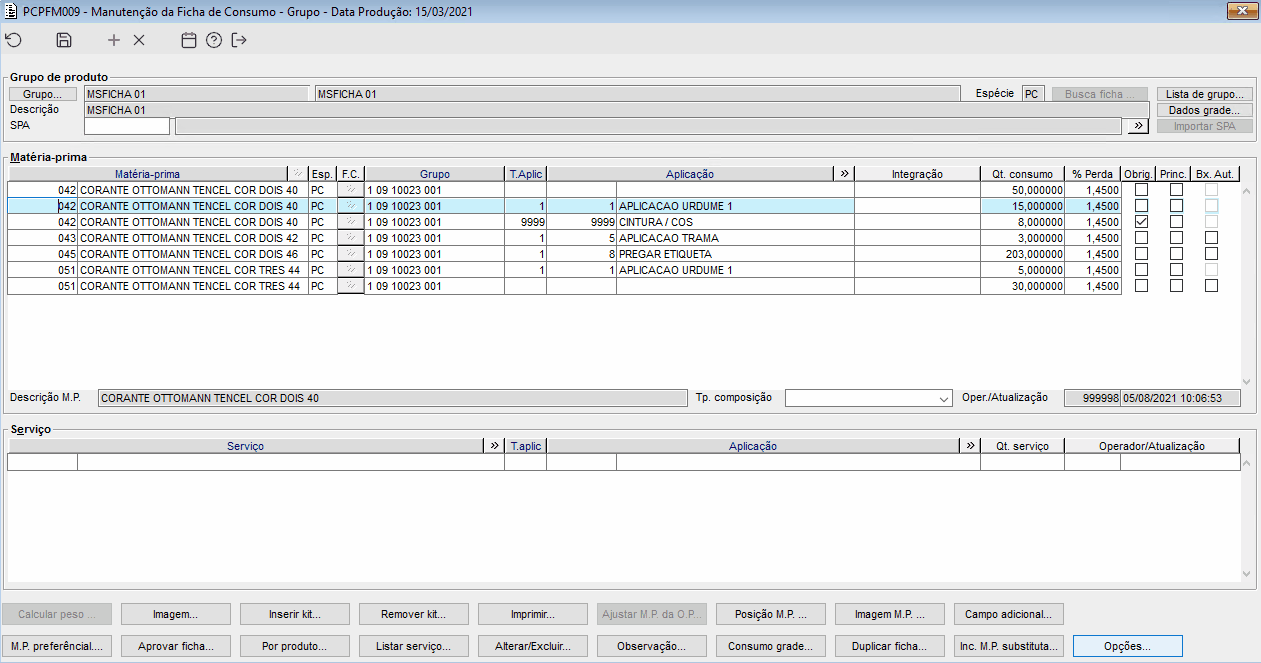This screenshot has height=663, width=1261.
Task: Check Bx. Aut. box in PREGAR ETIQUETA row
Action: 1211,253
